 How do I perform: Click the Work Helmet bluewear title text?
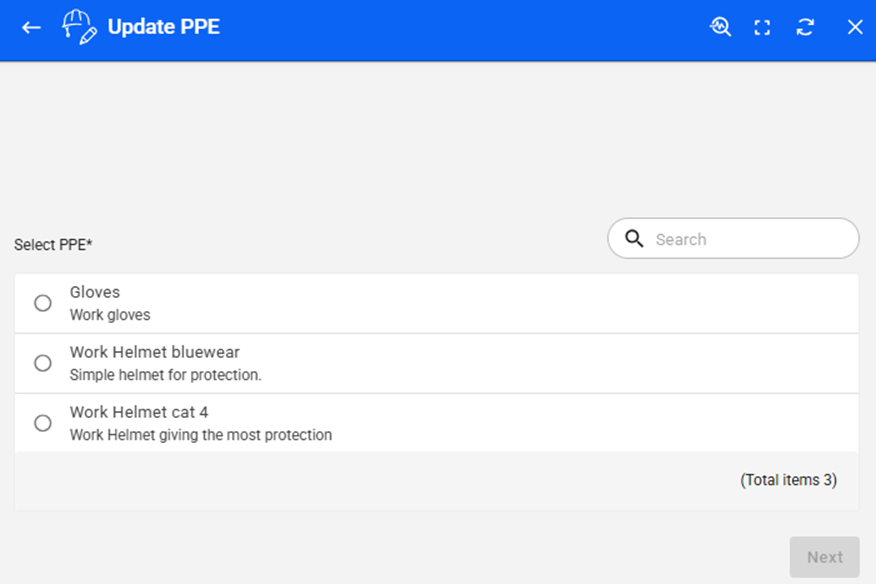pos(155,352)
